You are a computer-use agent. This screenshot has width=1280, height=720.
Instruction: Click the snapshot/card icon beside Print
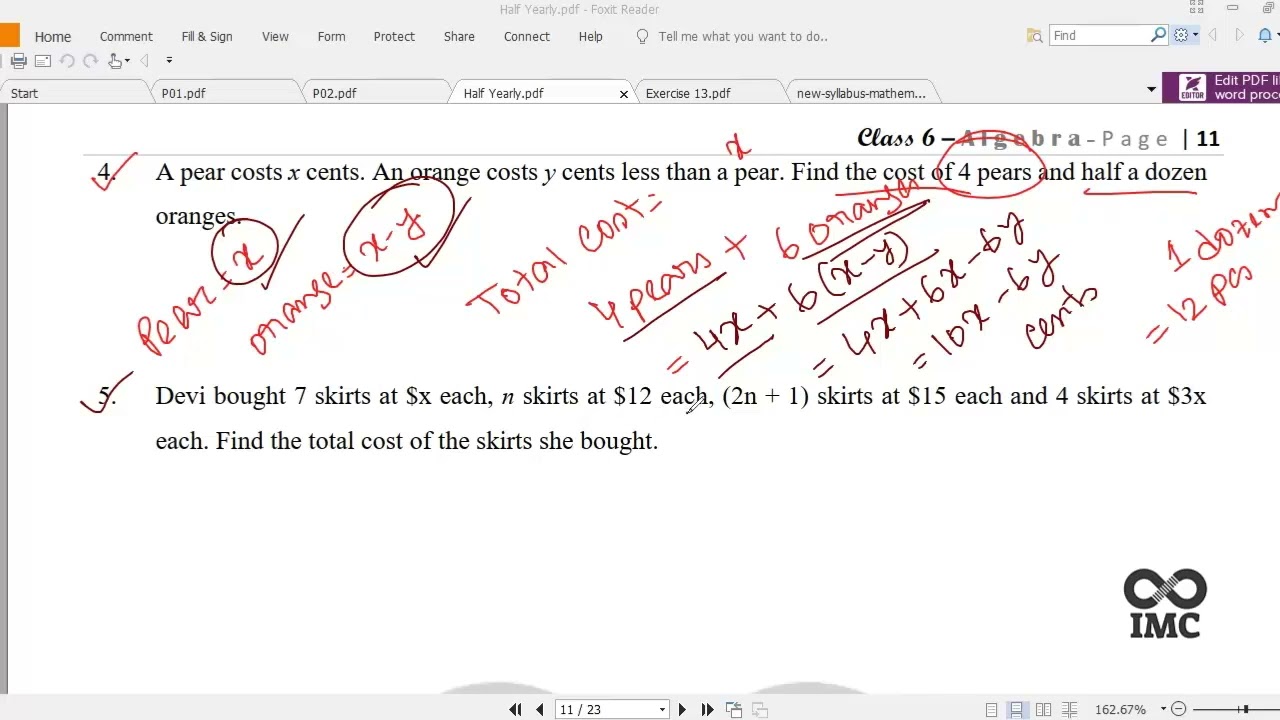(43, 61)
